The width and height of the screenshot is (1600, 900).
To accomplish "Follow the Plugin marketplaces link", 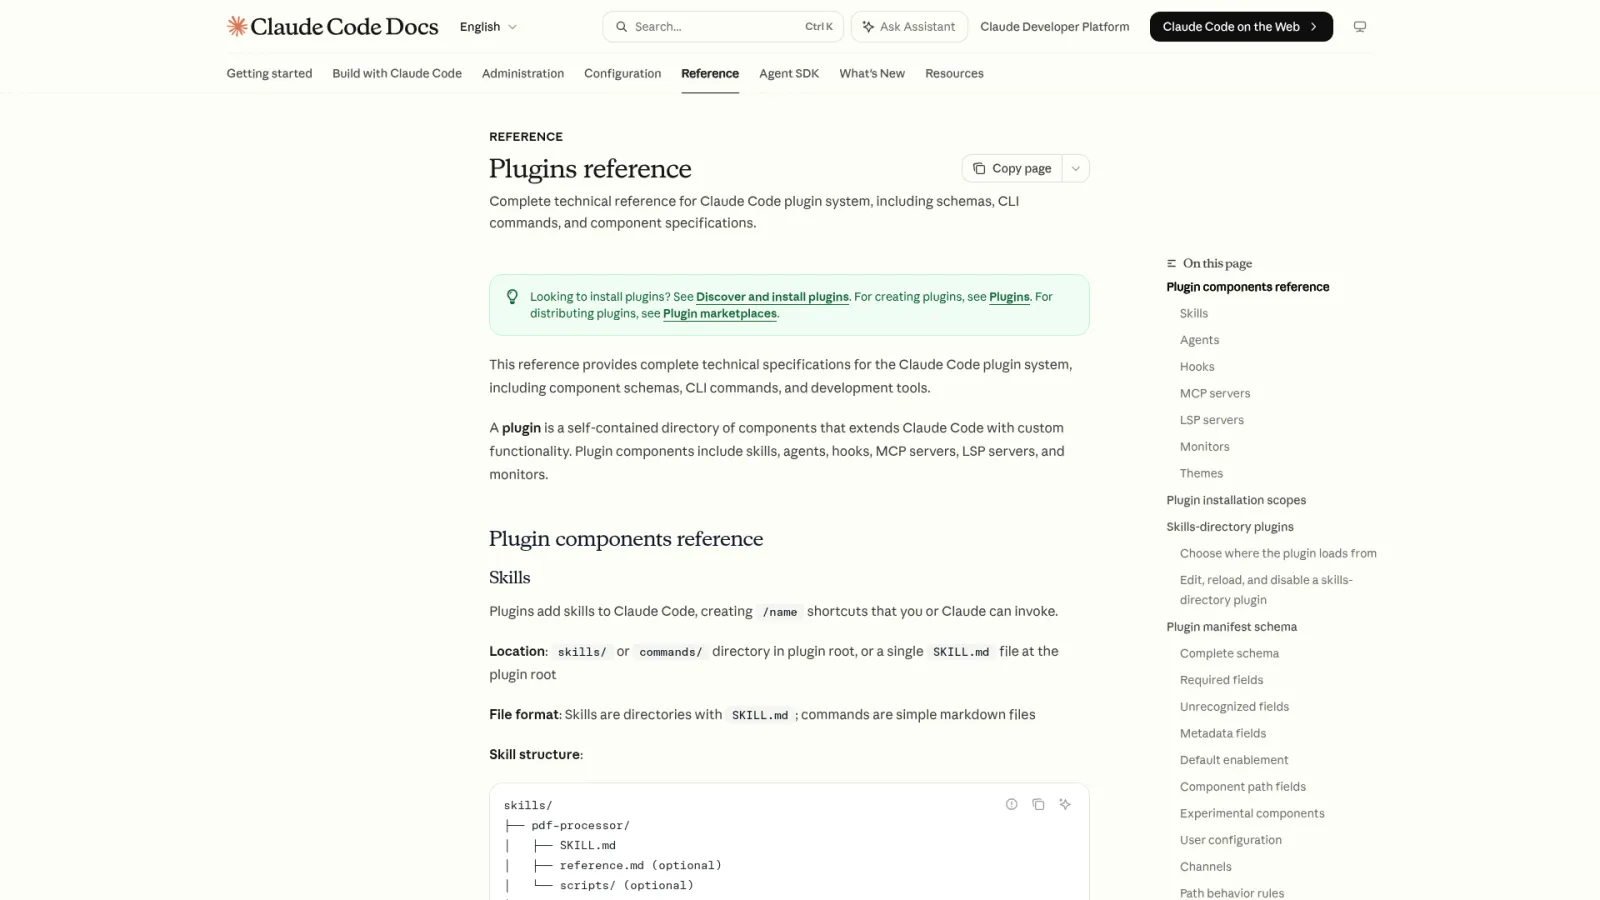I will [x=719, y=314].
